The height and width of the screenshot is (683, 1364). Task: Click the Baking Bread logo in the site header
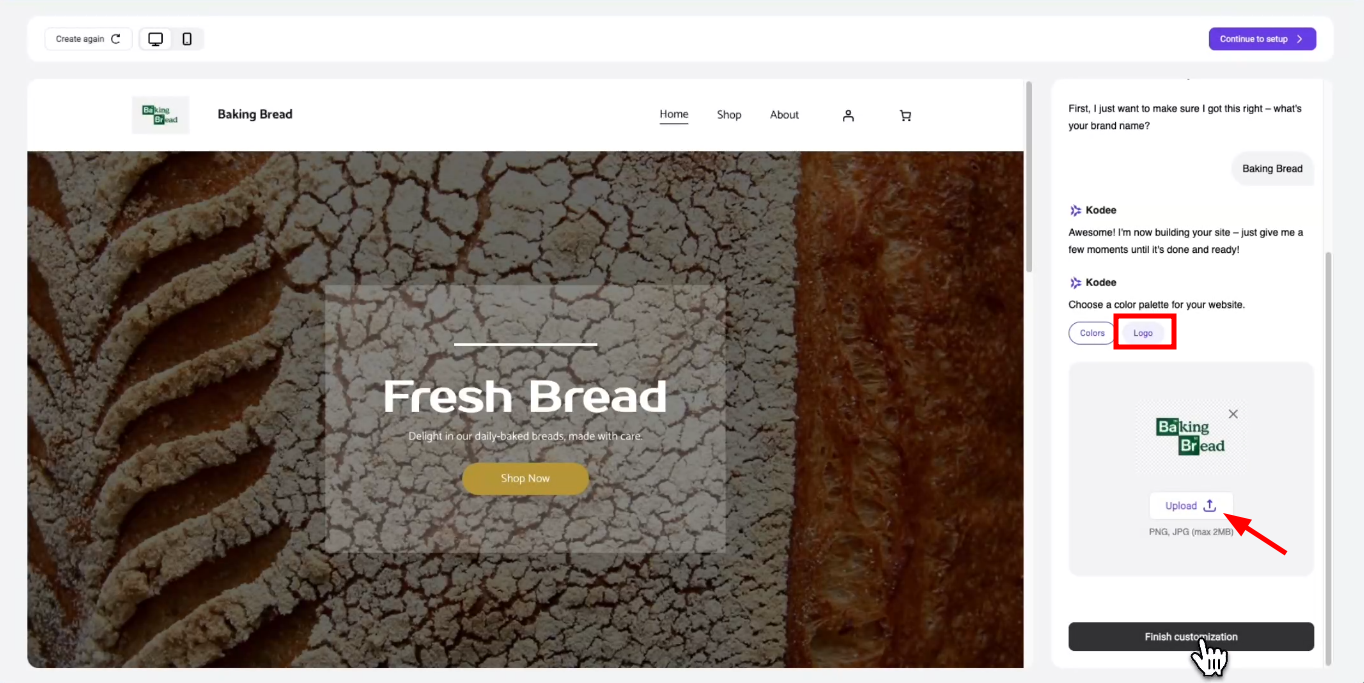(160, 115)
